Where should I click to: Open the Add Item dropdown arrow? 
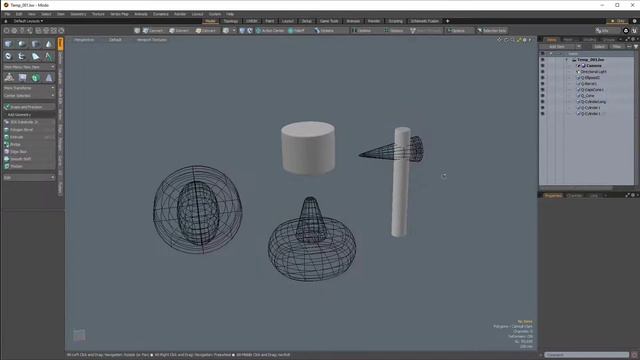pyautogui.click(x=578, y=47)
